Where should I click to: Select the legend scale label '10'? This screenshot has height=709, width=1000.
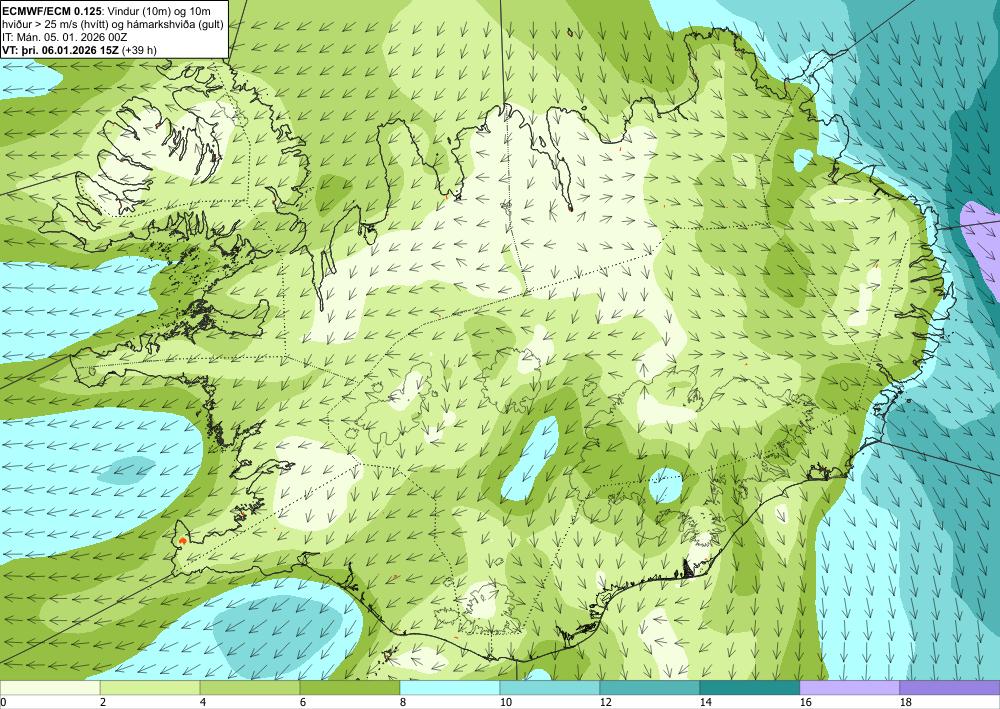pyautogui.click(x=505, y=702)
